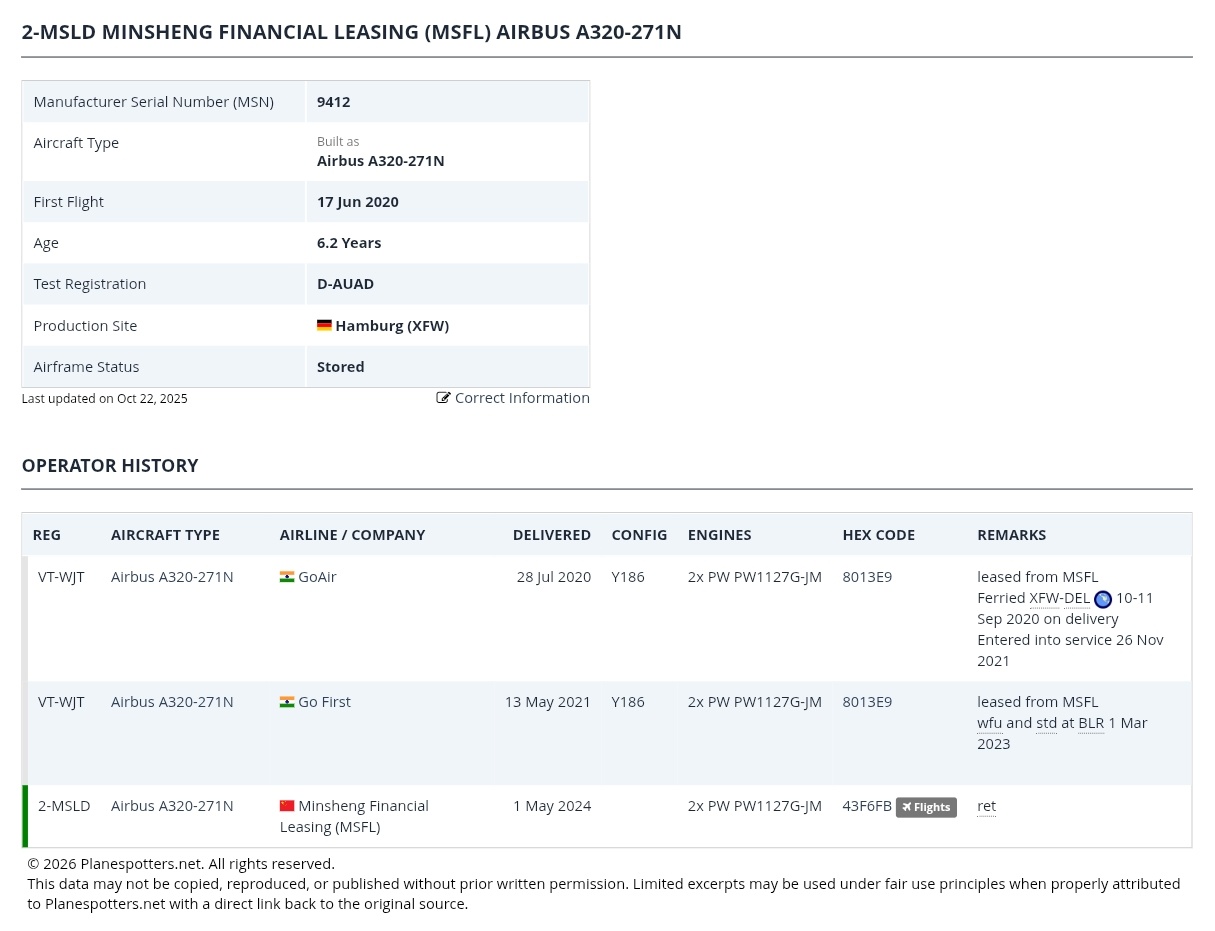Click the blue globe icon after XFW-DEL
The height and width of the screenshot is (931, 1215).
pyautogui.click(x=1103, y=599)
